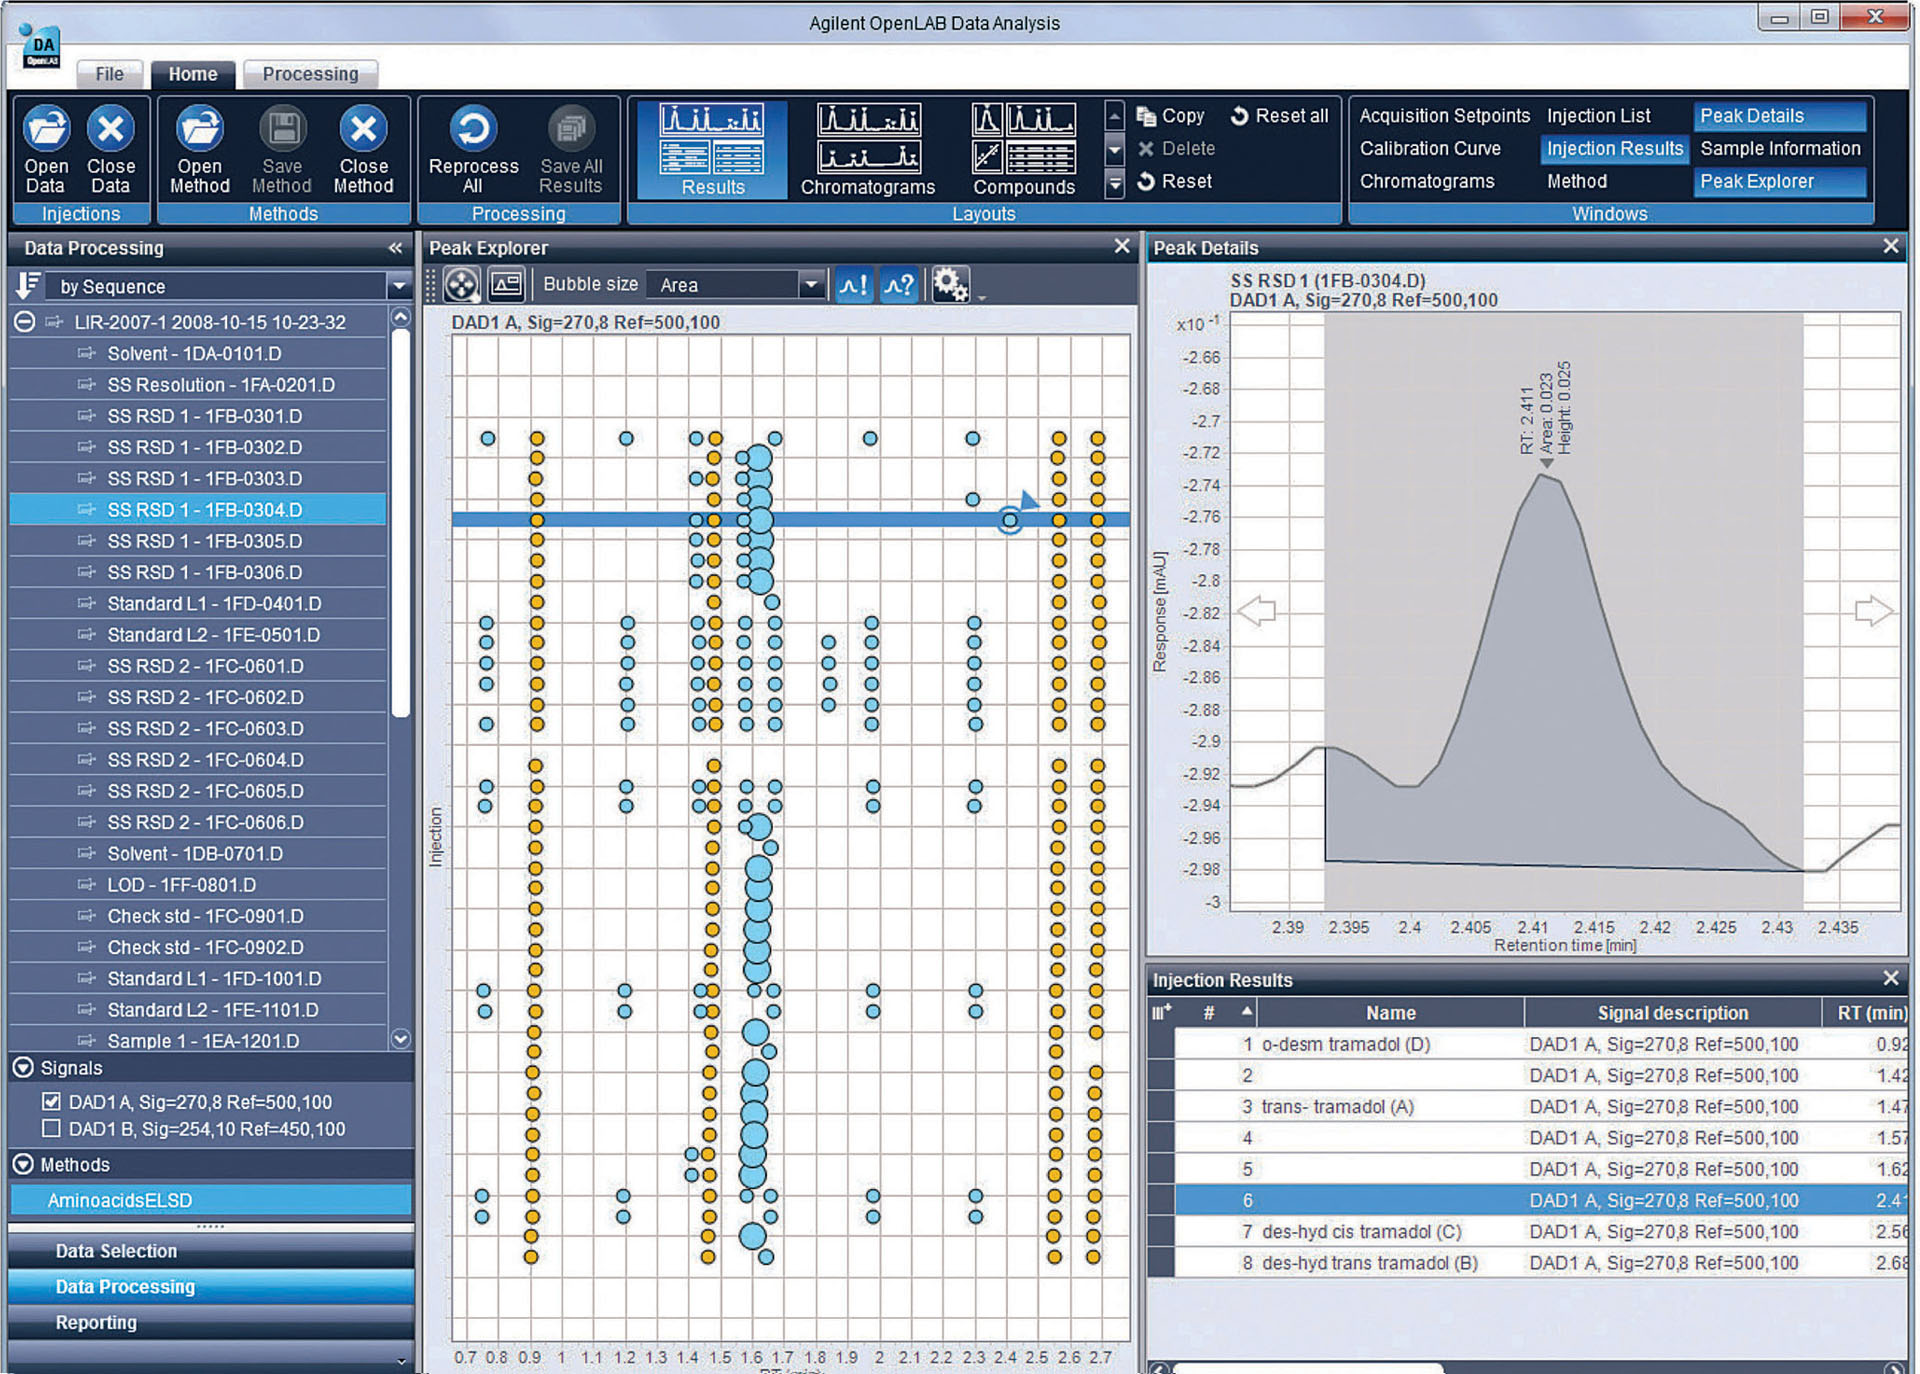This screenshot has height=1374, width=1920.
Task: Go to previous peak with left arrow
Action: pyautogui.click(x=1257, y=611)
